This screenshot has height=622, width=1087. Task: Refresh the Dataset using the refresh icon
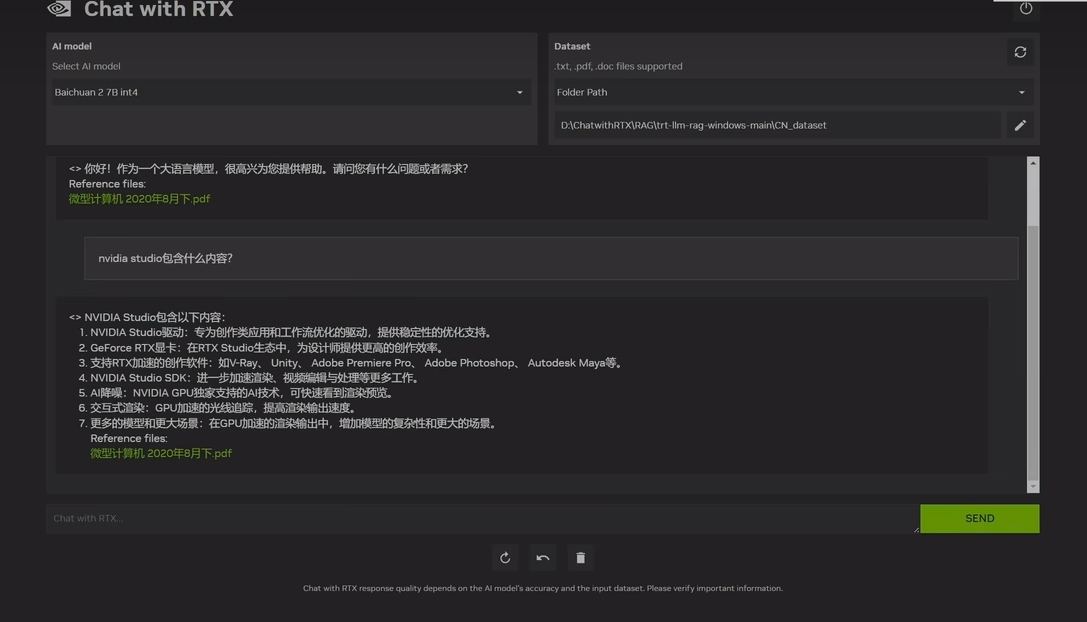(x=1020, y=51)
